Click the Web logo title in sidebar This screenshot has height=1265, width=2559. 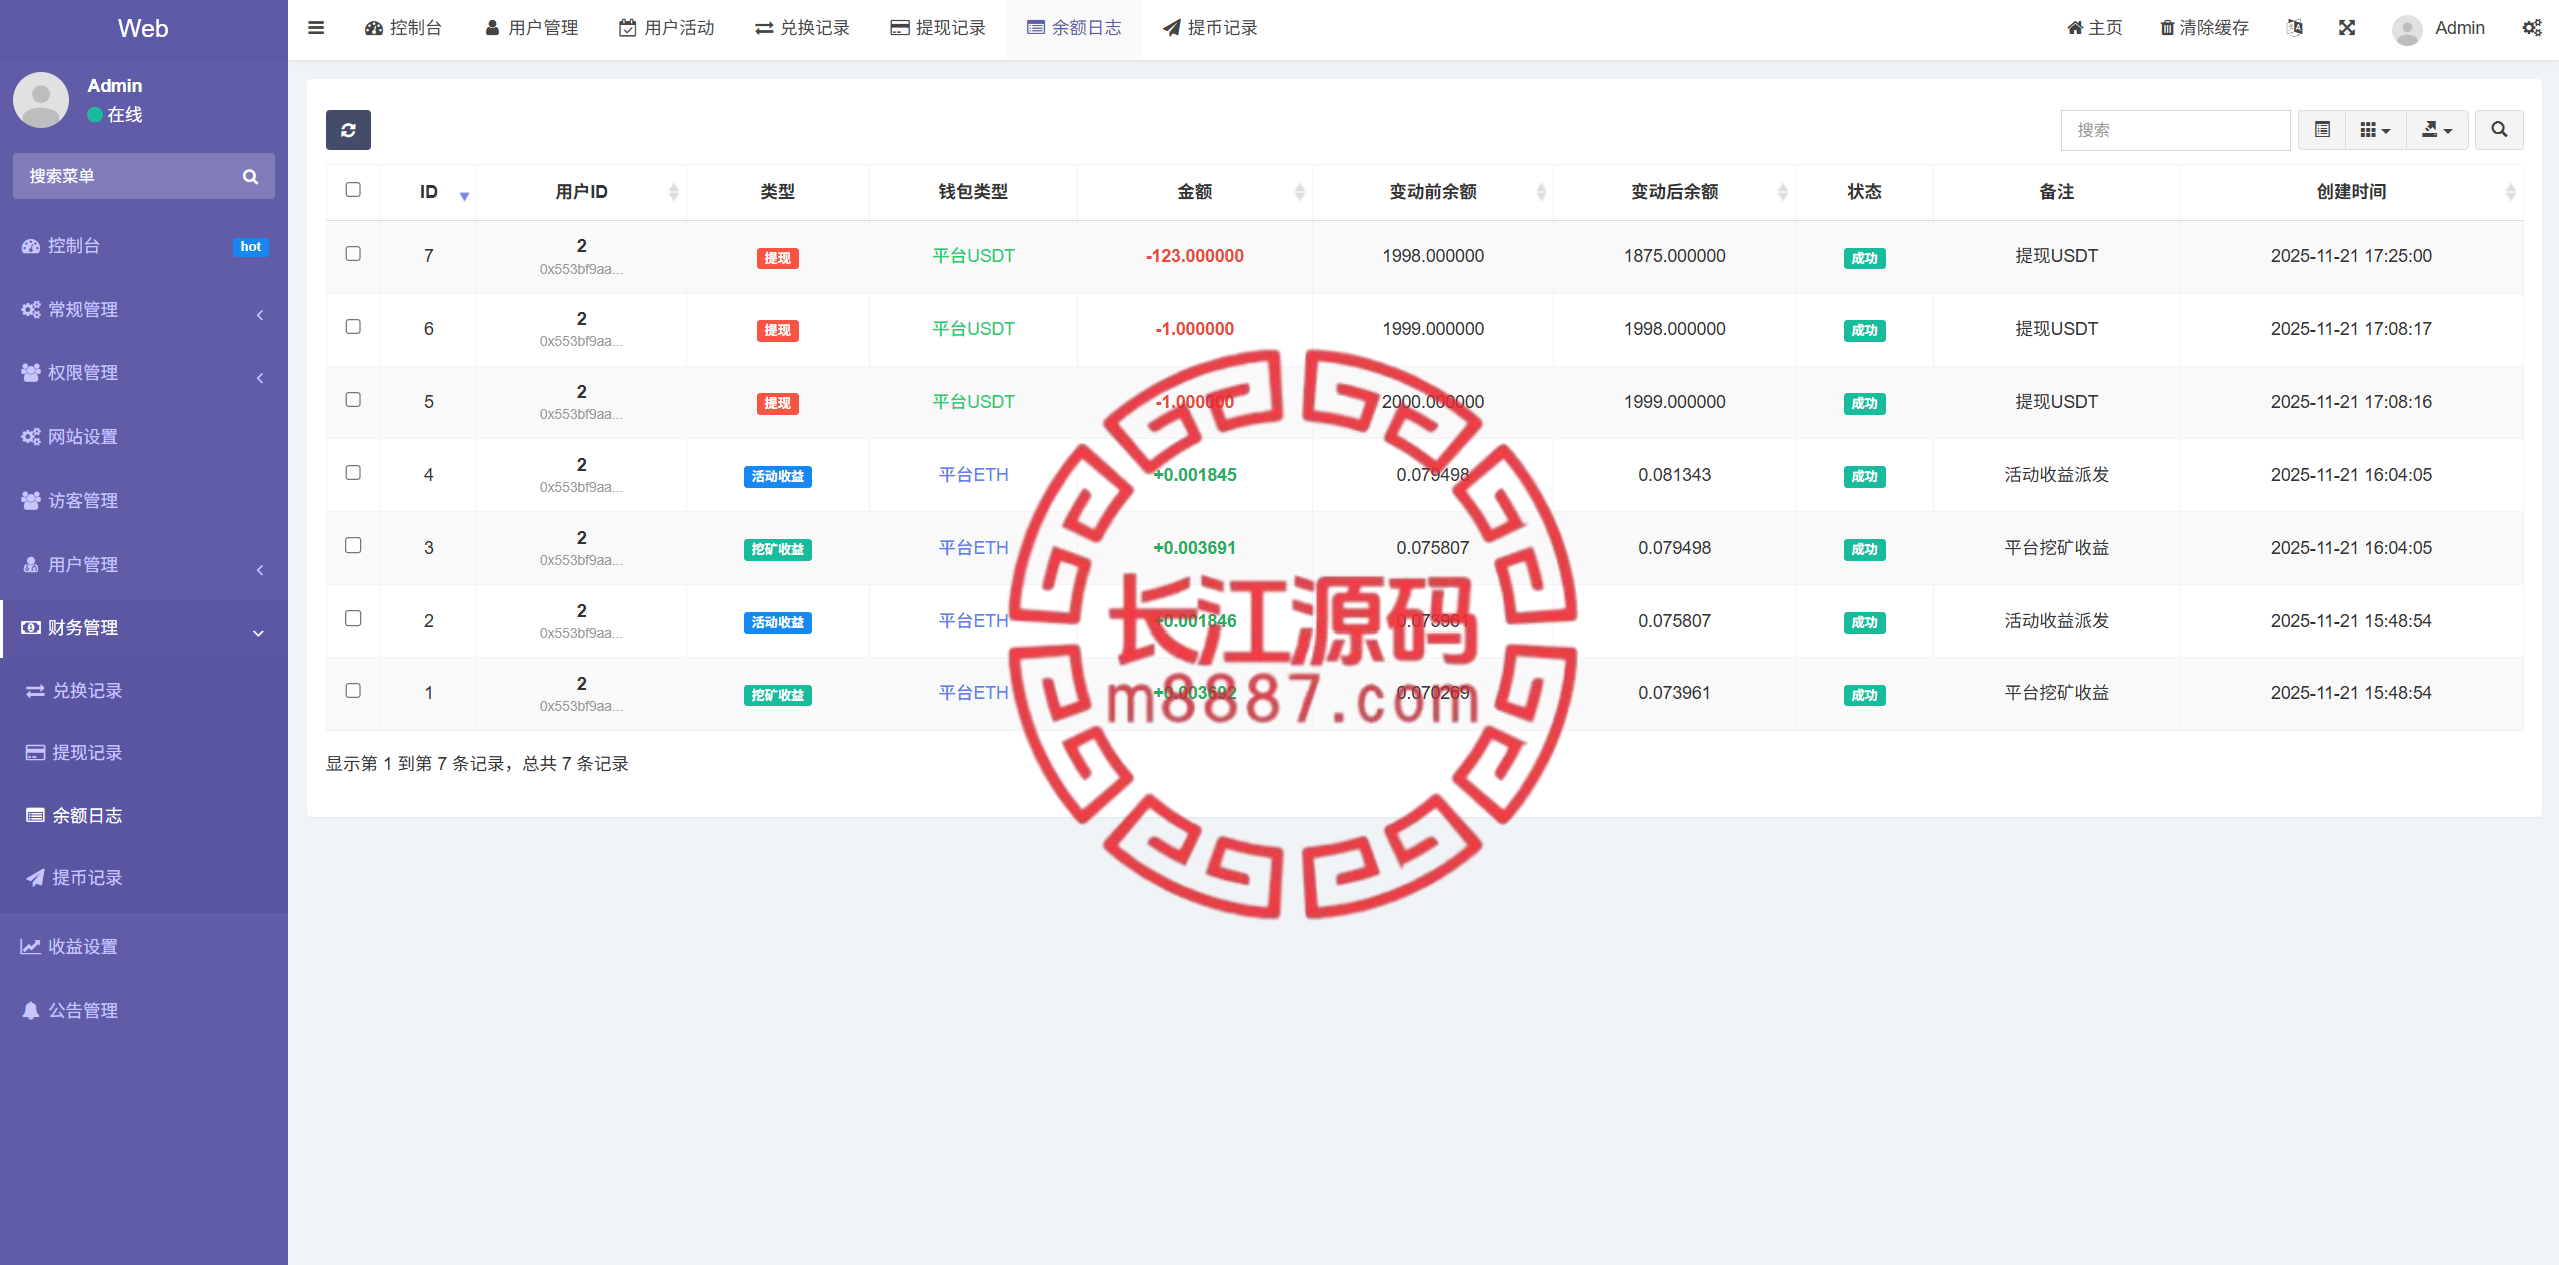point(143,29)
